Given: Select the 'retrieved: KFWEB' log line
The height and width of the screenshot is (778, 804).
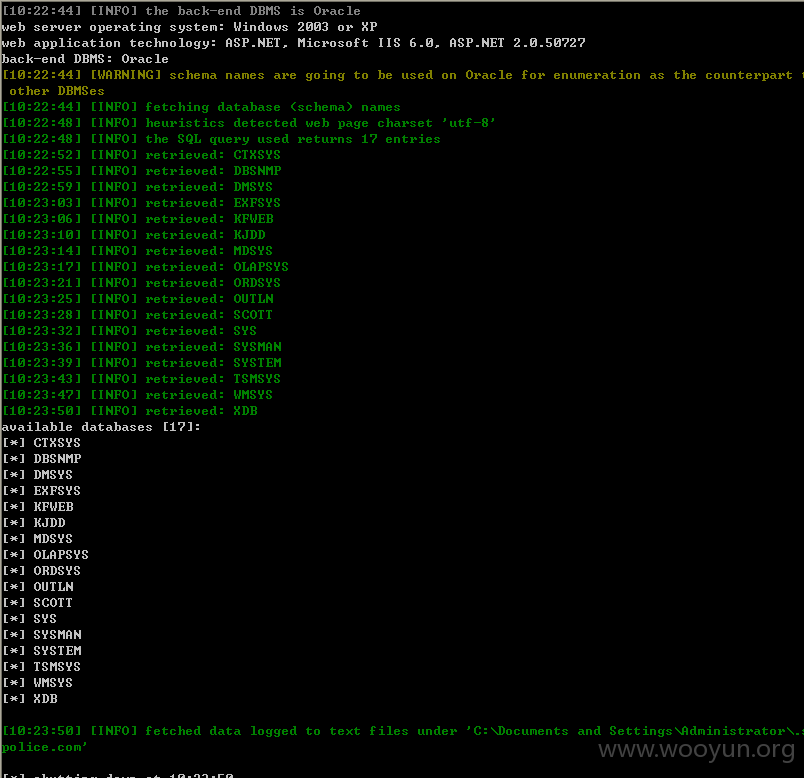Looking at the screenshot, I should (x=137, y=218).
